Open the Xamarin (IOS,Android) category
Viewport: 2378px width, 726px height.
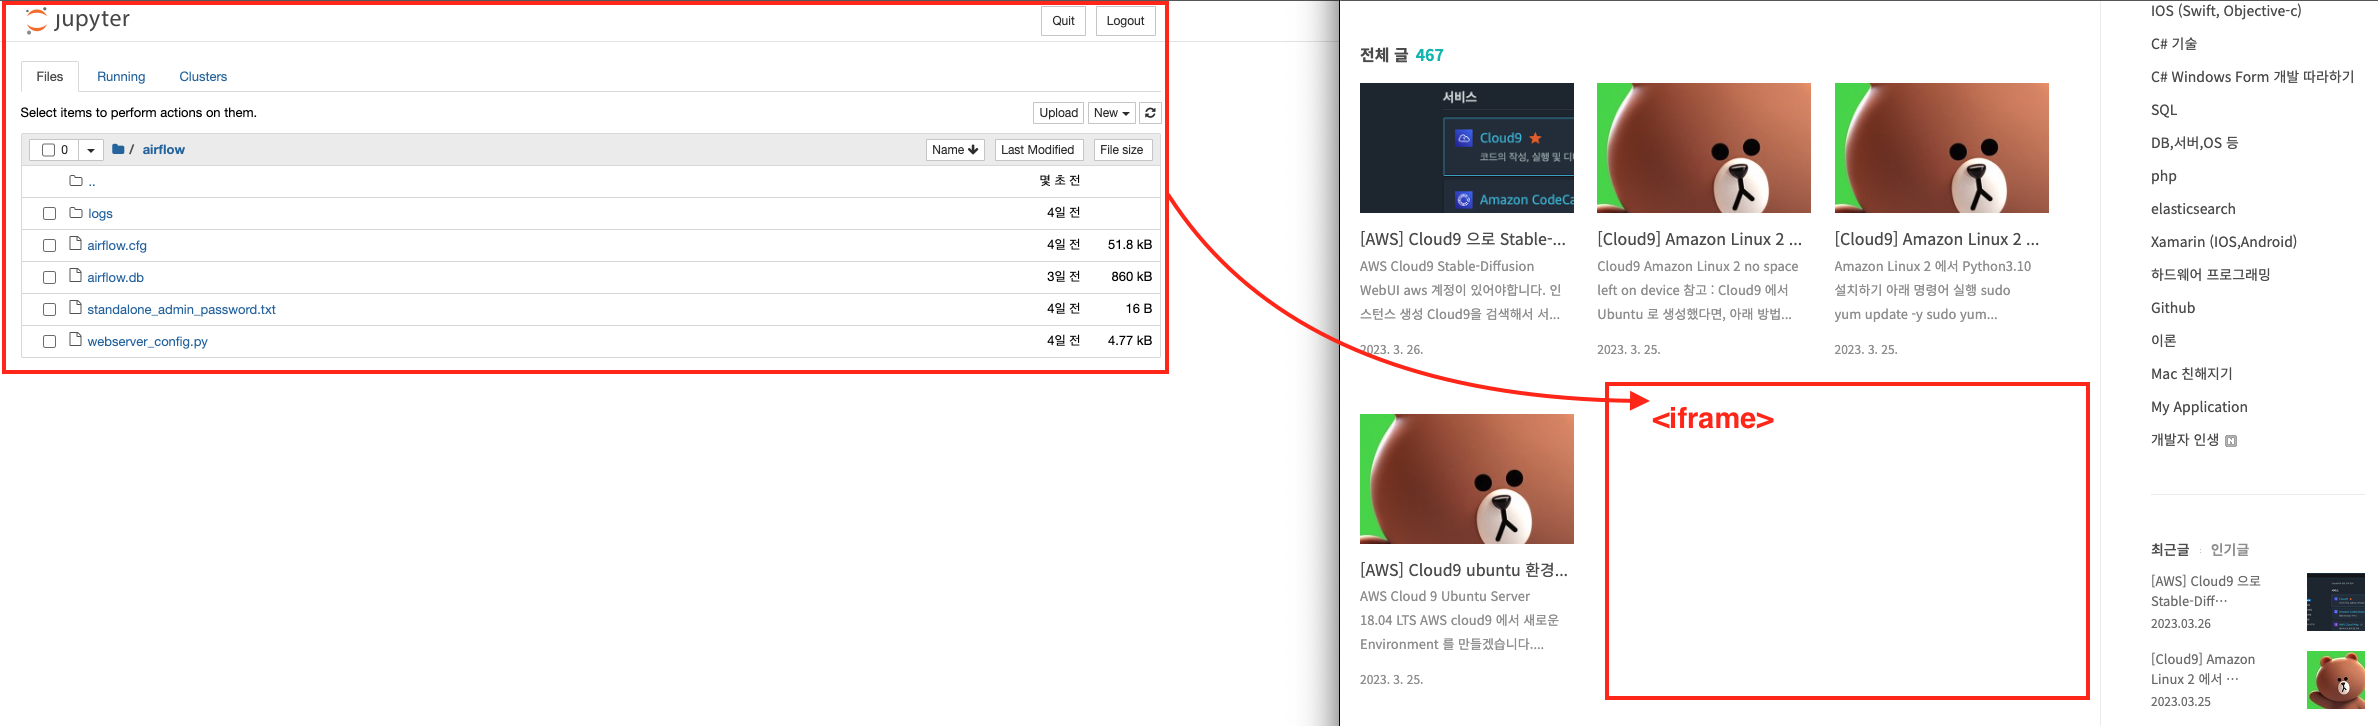2224,242
